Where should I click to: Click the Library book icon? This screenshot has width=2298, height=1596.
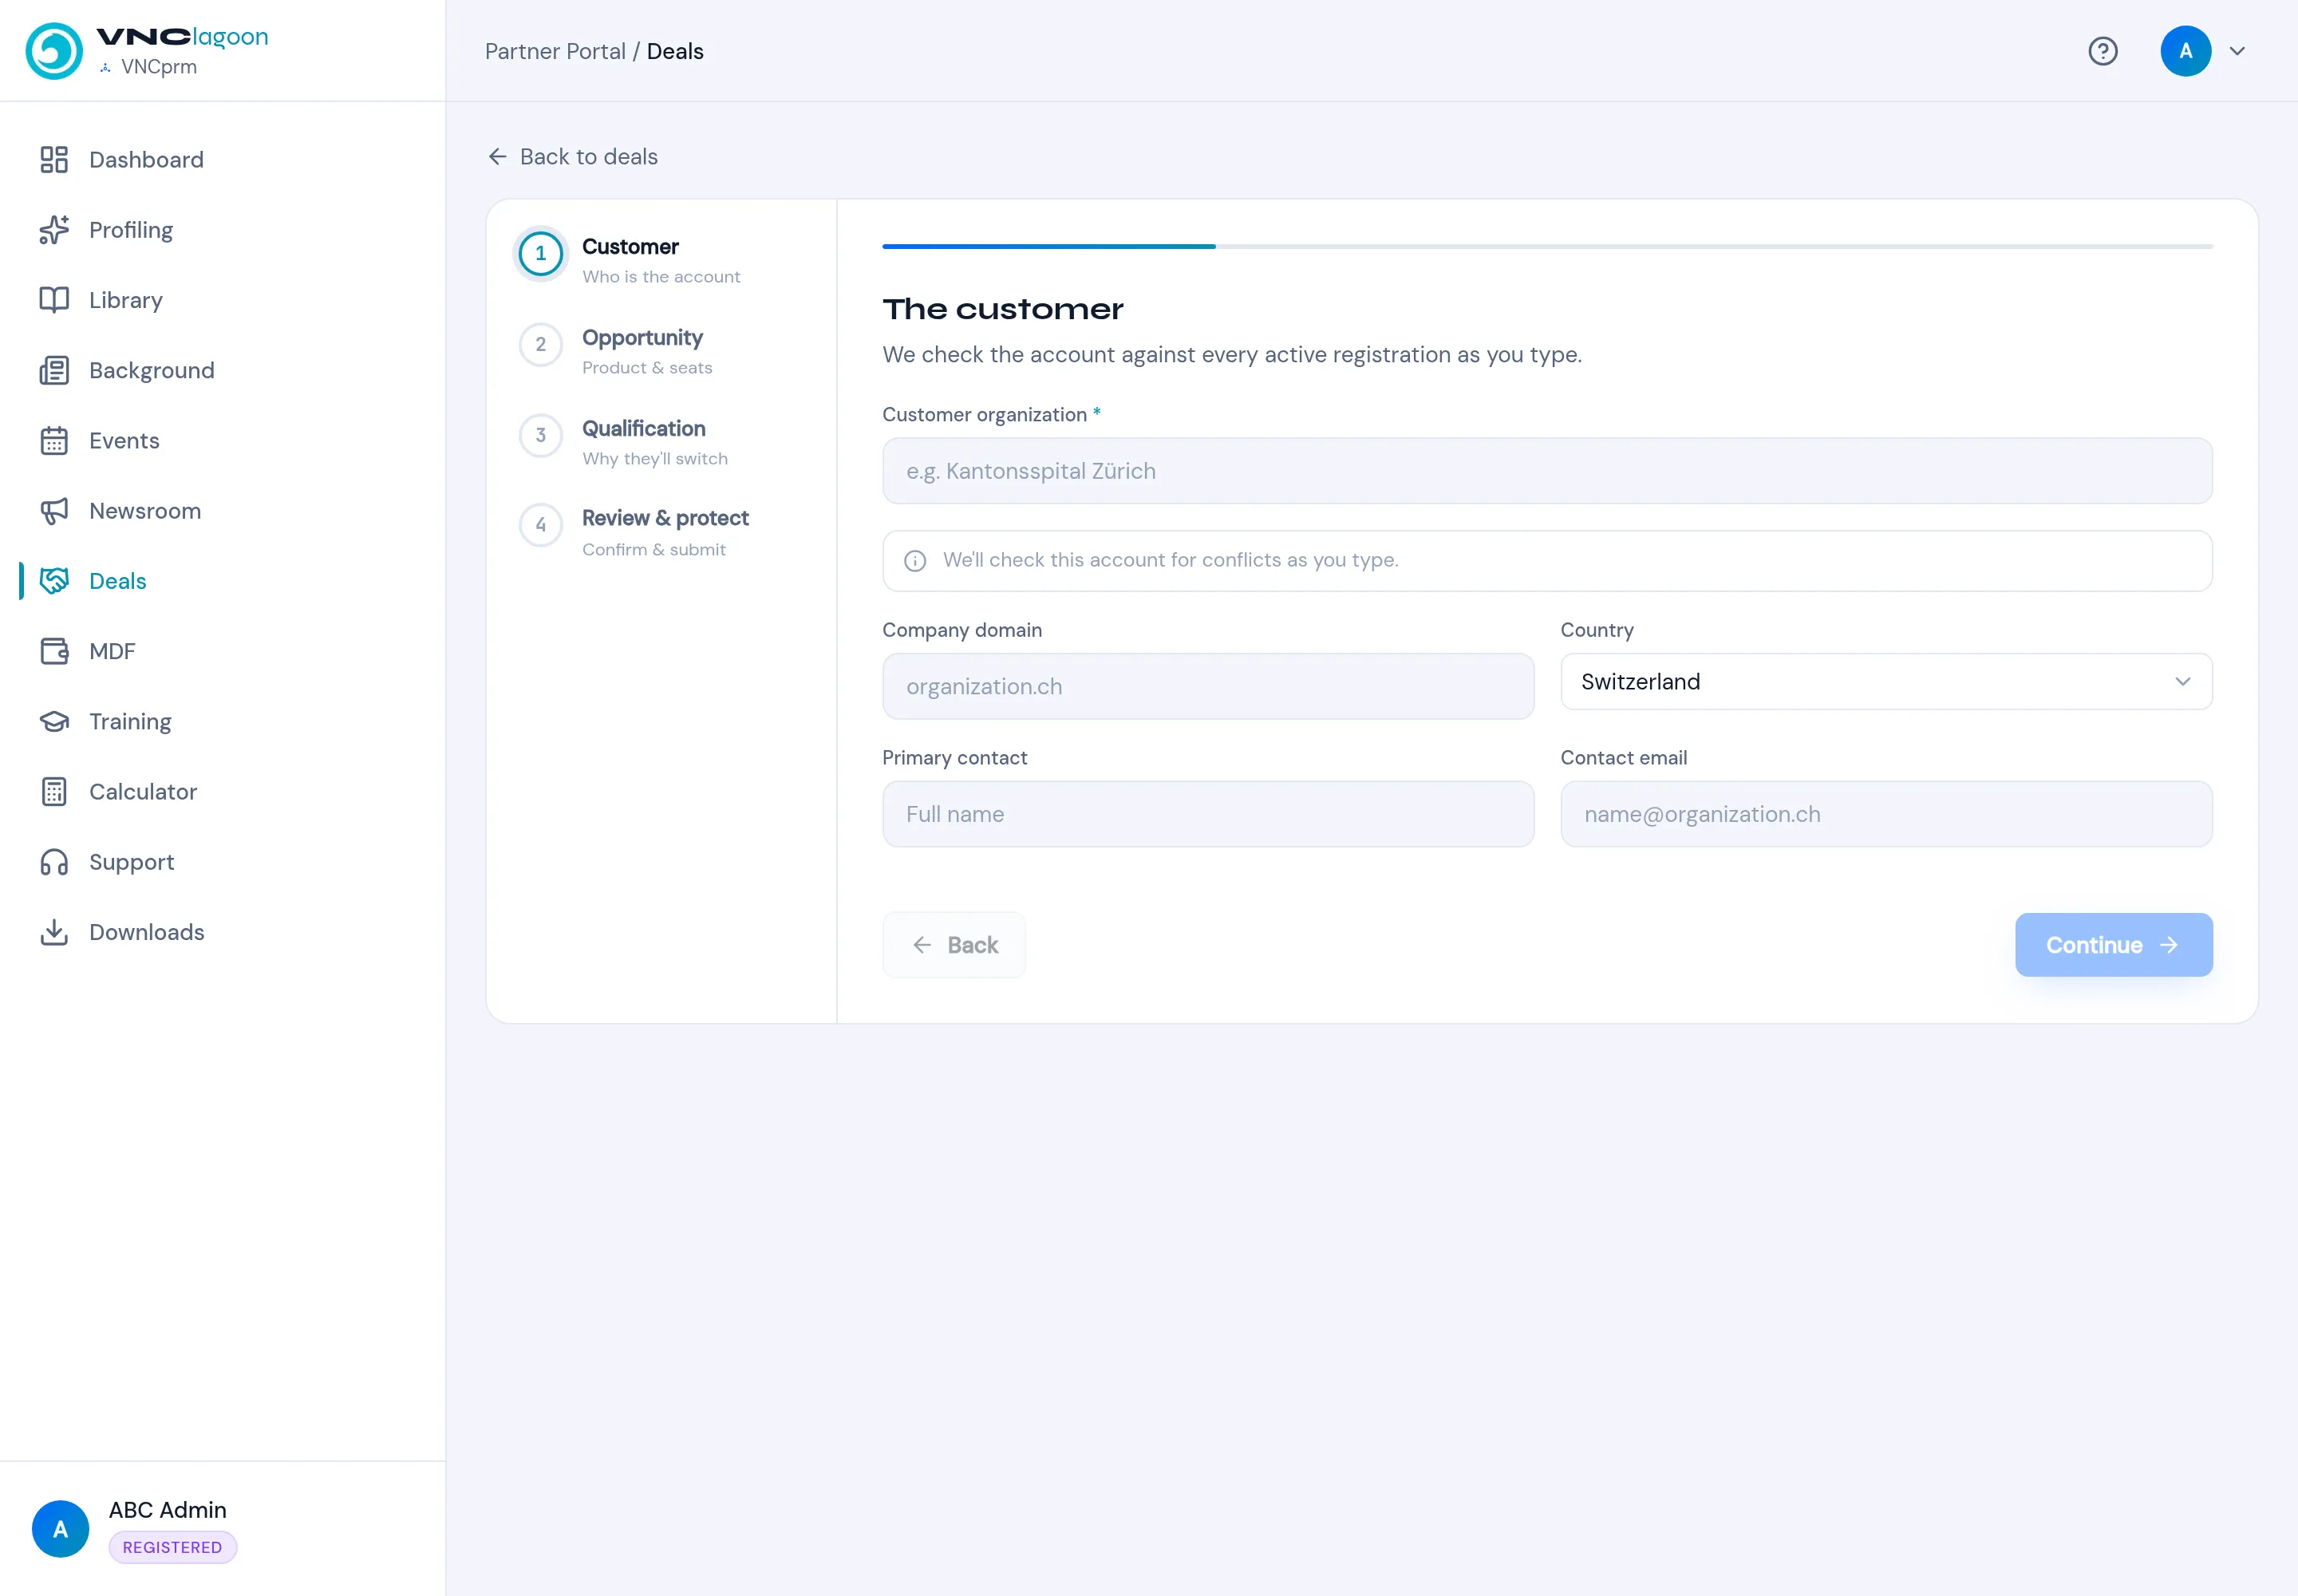(x=54, y=300)
